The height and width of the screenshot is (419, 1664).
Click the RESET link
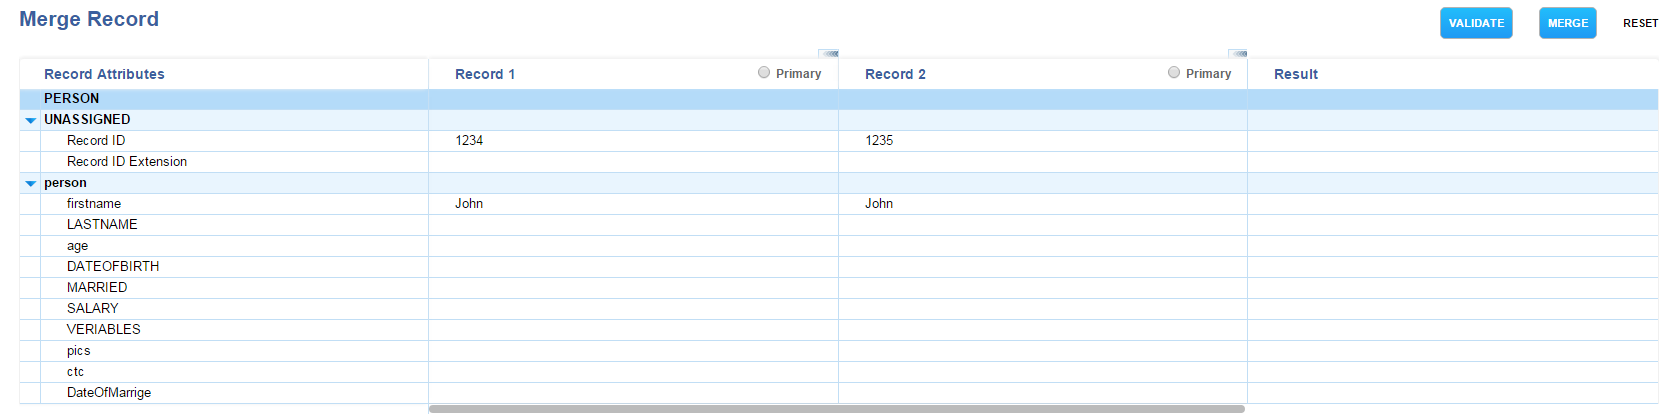point(1640,23)
